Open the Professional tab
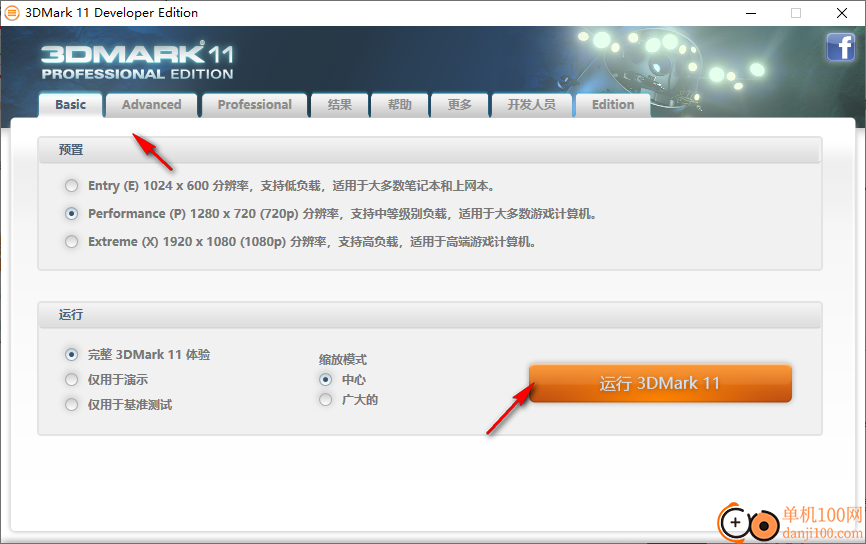Image resolution: width=866 pixels, height=544 pixels. click(255, 105)
